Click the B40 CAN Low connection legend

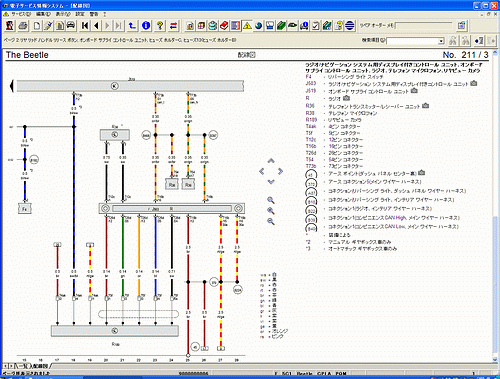click(382, 227)
